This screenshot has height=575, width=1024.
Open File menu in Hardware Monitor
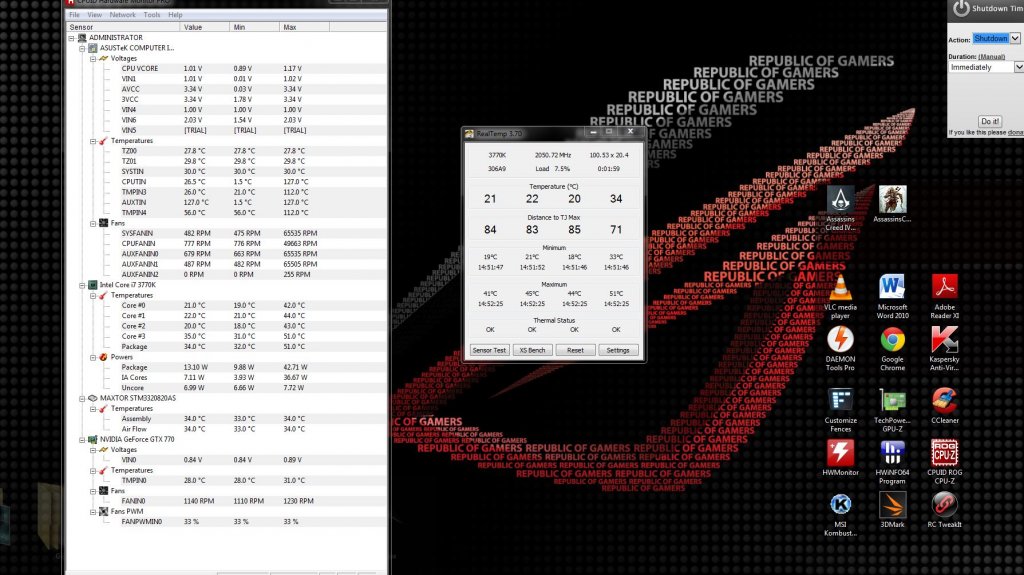74,14
